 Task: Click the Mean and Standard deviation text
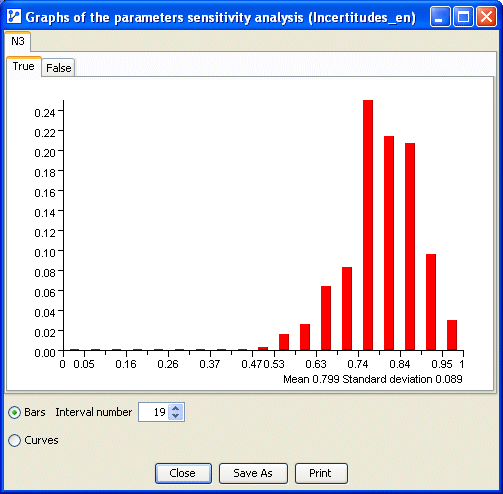coord(373,379)
